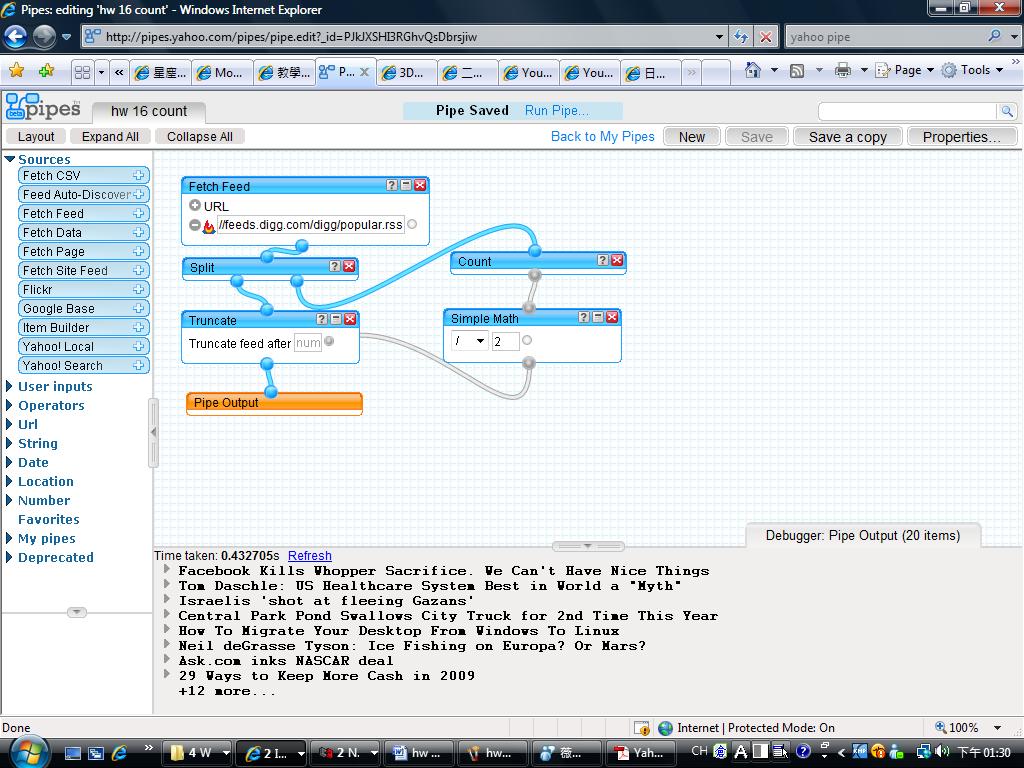1024x768 pixels.
Task: Close the Simple Math module
Action: pos(613,317)
